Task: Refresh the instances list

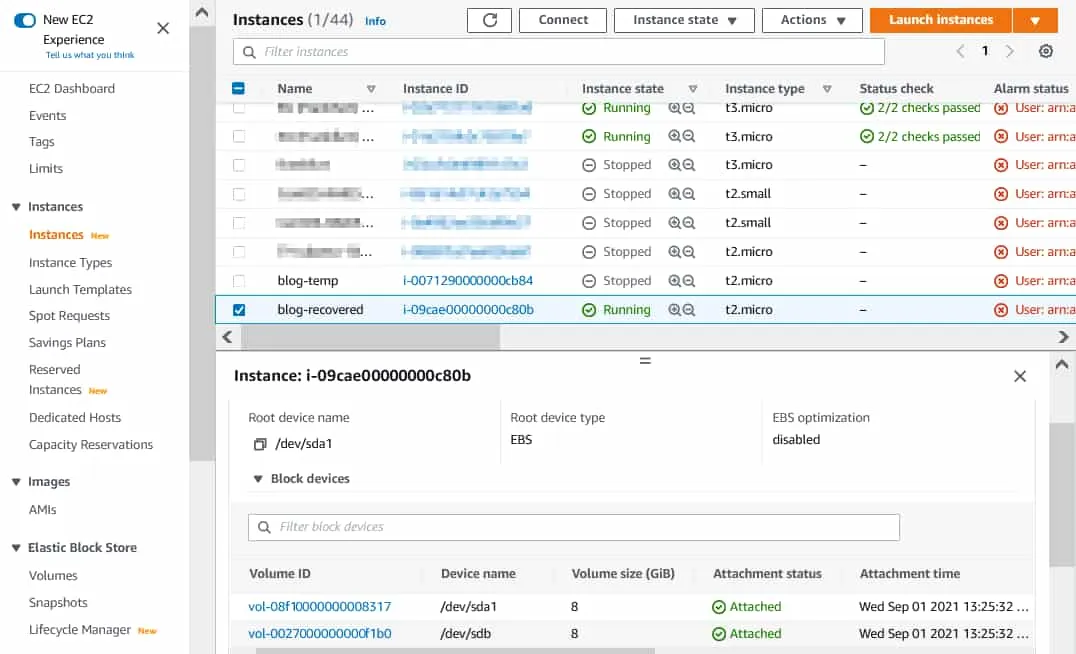Action: point(489,20)
